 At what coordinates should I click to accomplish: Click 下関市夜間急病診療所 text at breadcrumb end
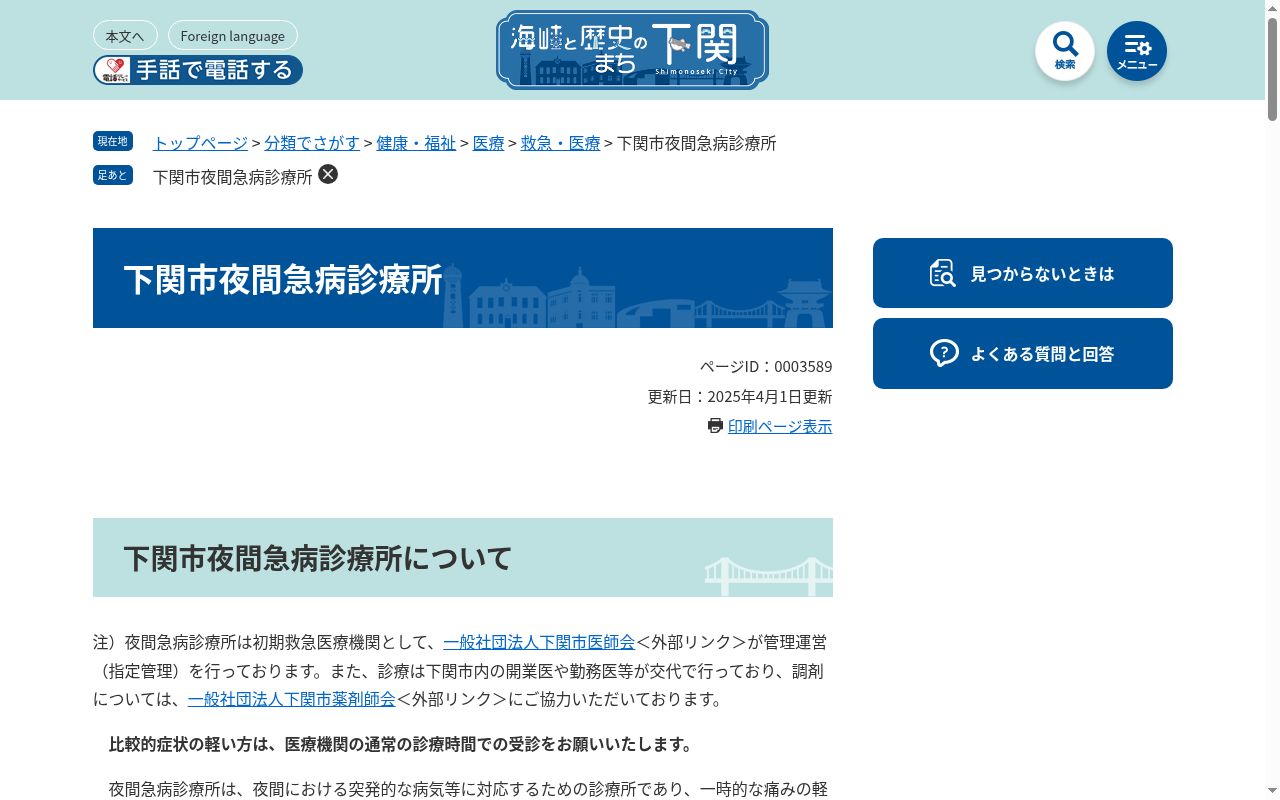(697, 143)
